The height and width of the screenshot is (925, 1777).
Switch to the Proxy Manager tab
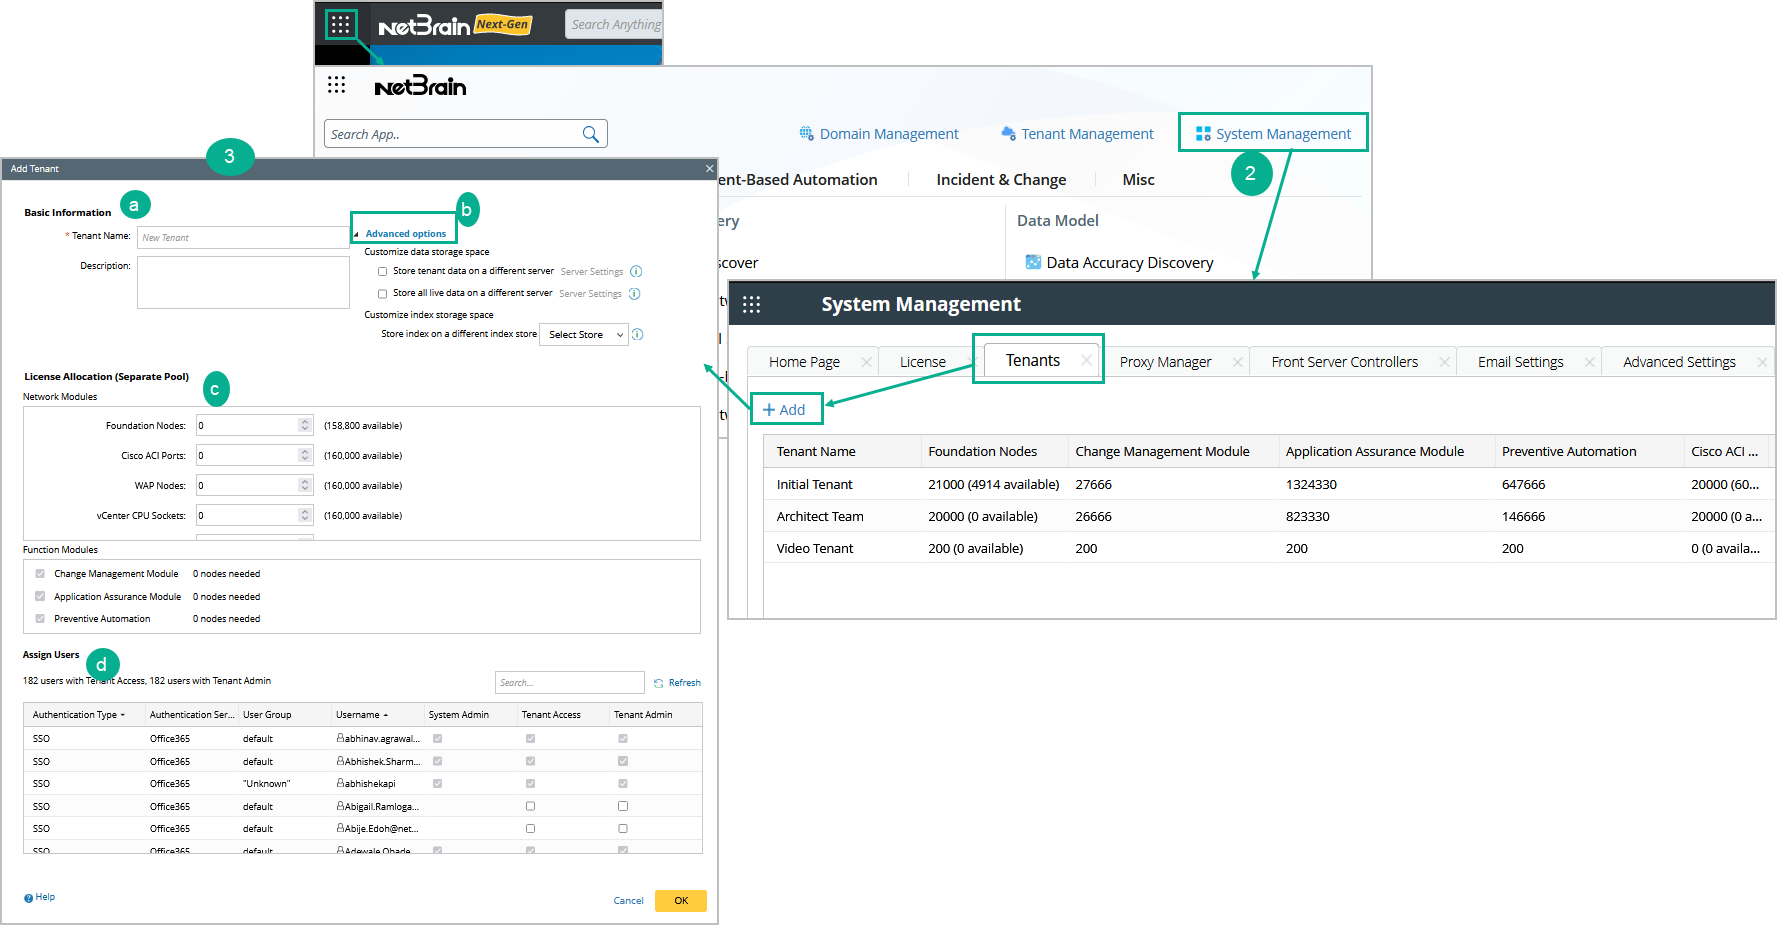click(1165, 362)
